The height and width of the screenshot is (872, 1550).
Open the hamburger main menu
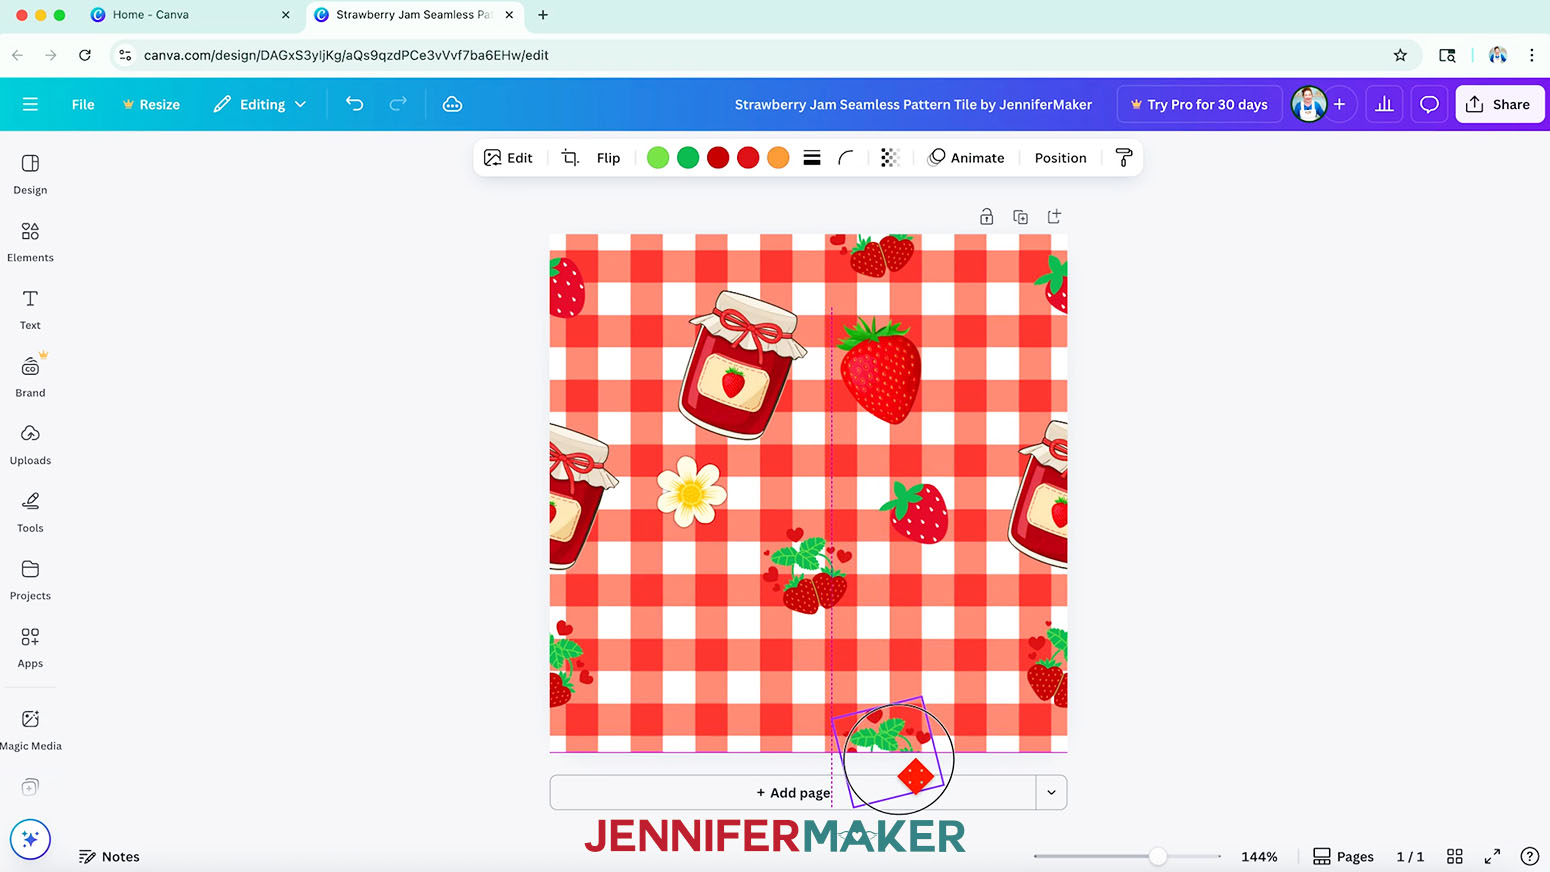point(30,104)
